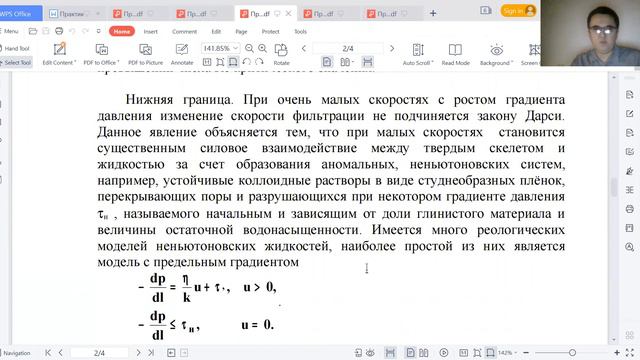Screen dimensions: 640x360
Task: Undo last action in quick access toolbar
Action: tap(72, 31)
